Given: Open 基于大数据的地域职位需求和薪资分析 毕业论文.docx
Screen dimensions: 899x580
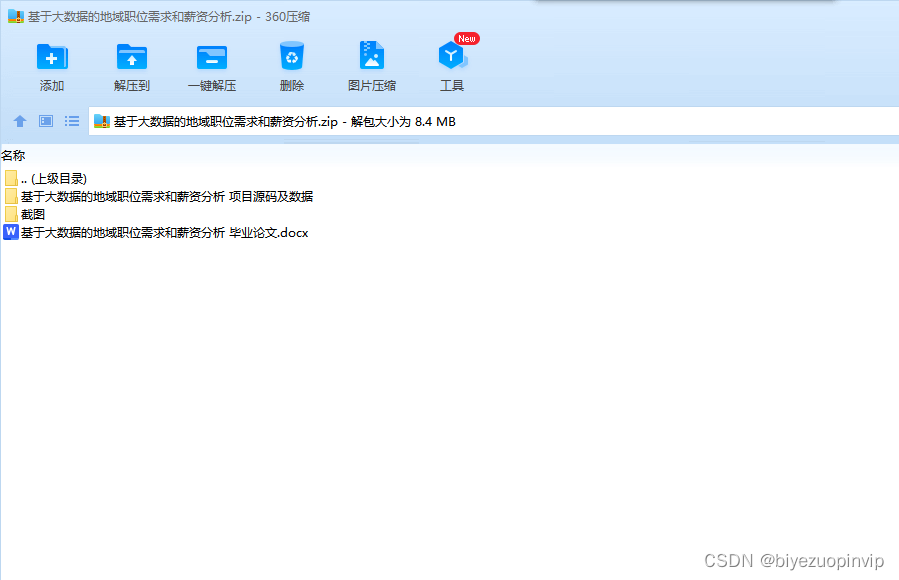Looking at the screenshot, I should coord(165,232).
